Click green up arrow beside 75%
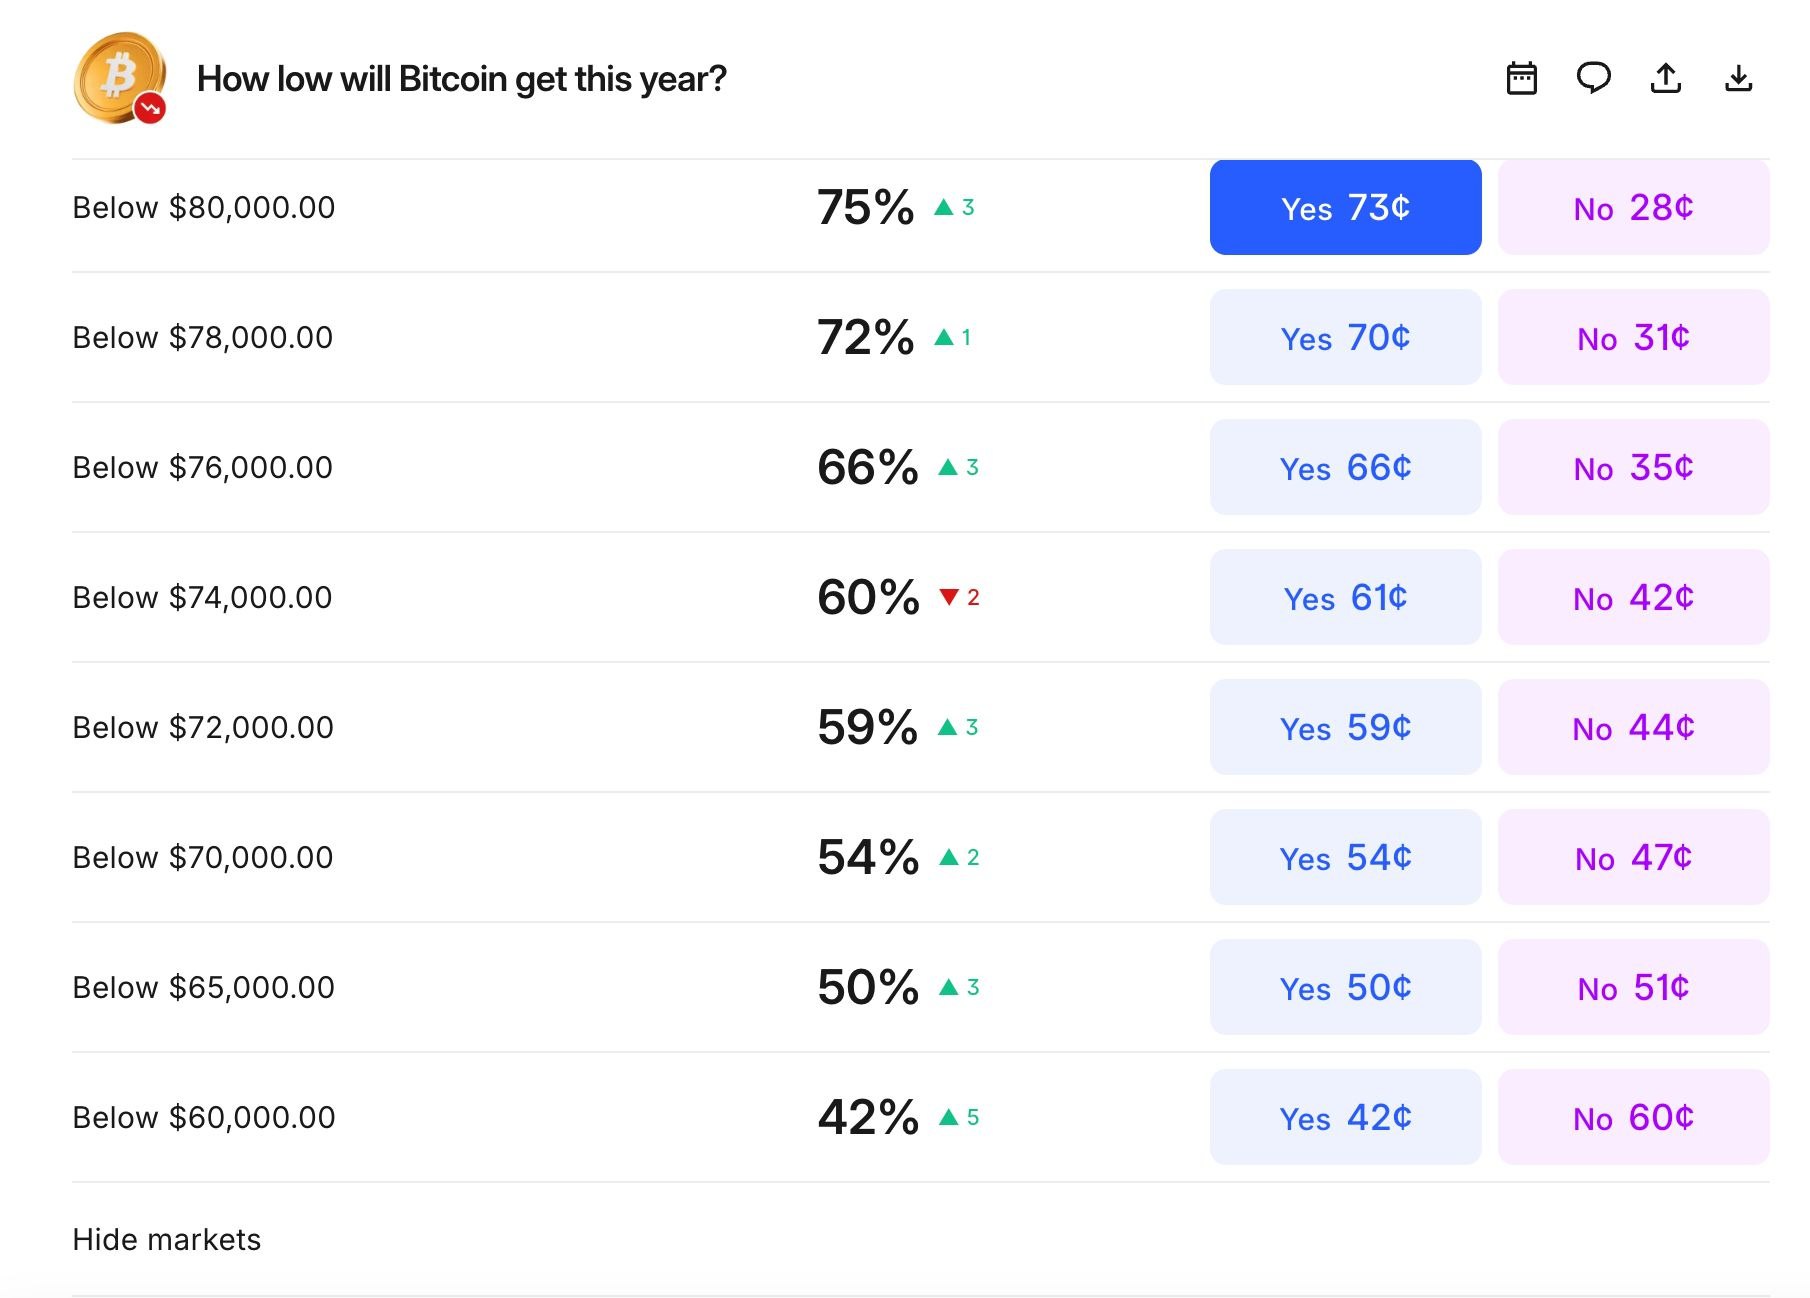The image size is (1810, 1298). click(944, 207)
